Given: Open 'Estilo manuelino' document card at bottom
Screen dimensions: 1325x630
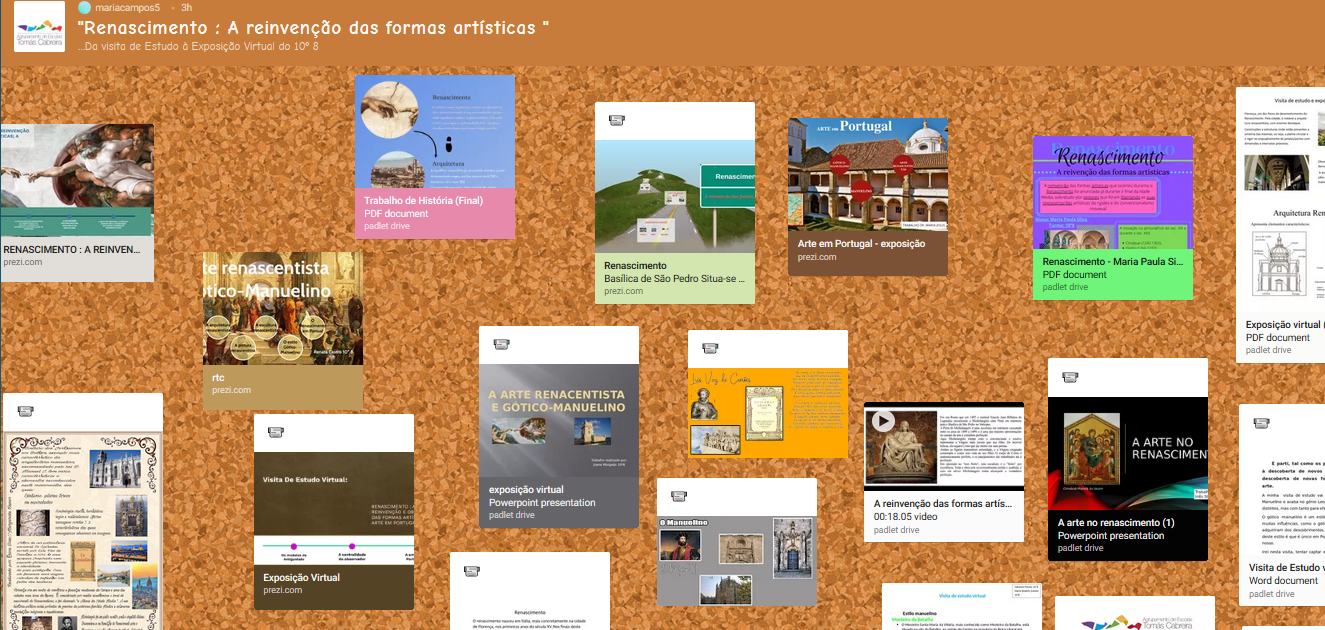Looking at the screenshot, I should tap(962, 607).
